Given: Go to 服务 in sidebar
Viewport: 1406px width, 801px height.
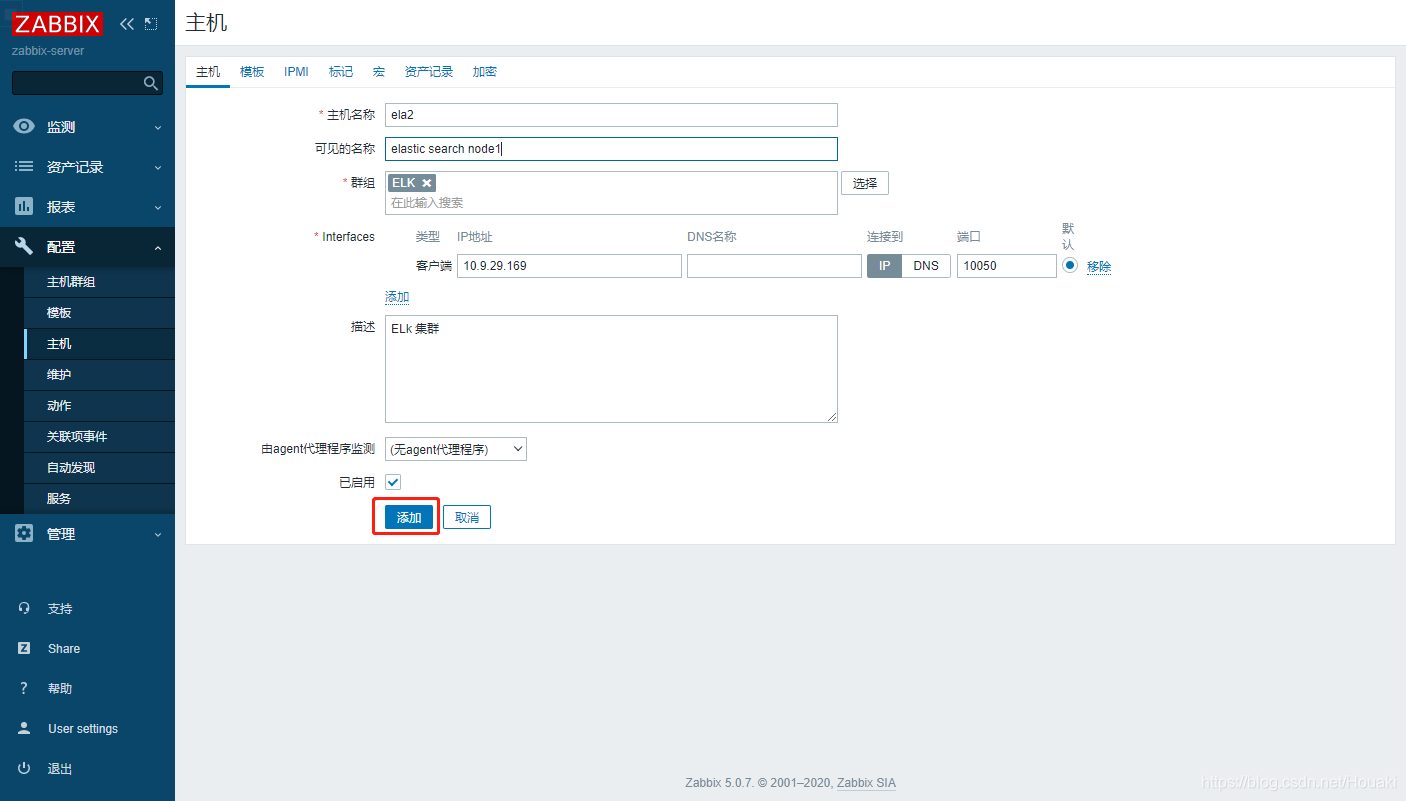Looking at the screenshot, I should (99, 499).
